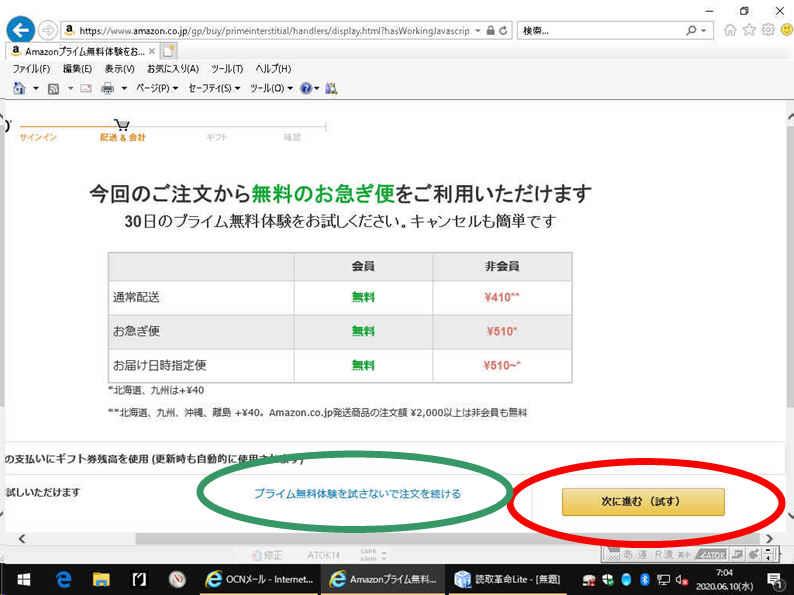Click プライム無料体験を試さないで注文を続ける link
Screen dimensions: 794x595
358,493
